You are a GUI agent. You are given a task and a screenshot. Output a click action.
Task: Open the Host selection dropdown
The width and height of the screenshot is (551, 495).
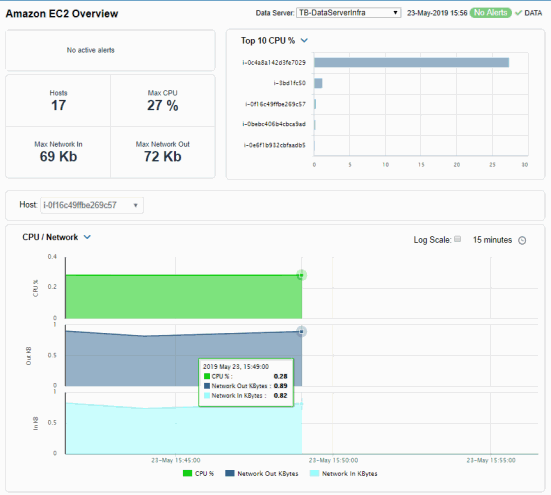pos(92,205)
